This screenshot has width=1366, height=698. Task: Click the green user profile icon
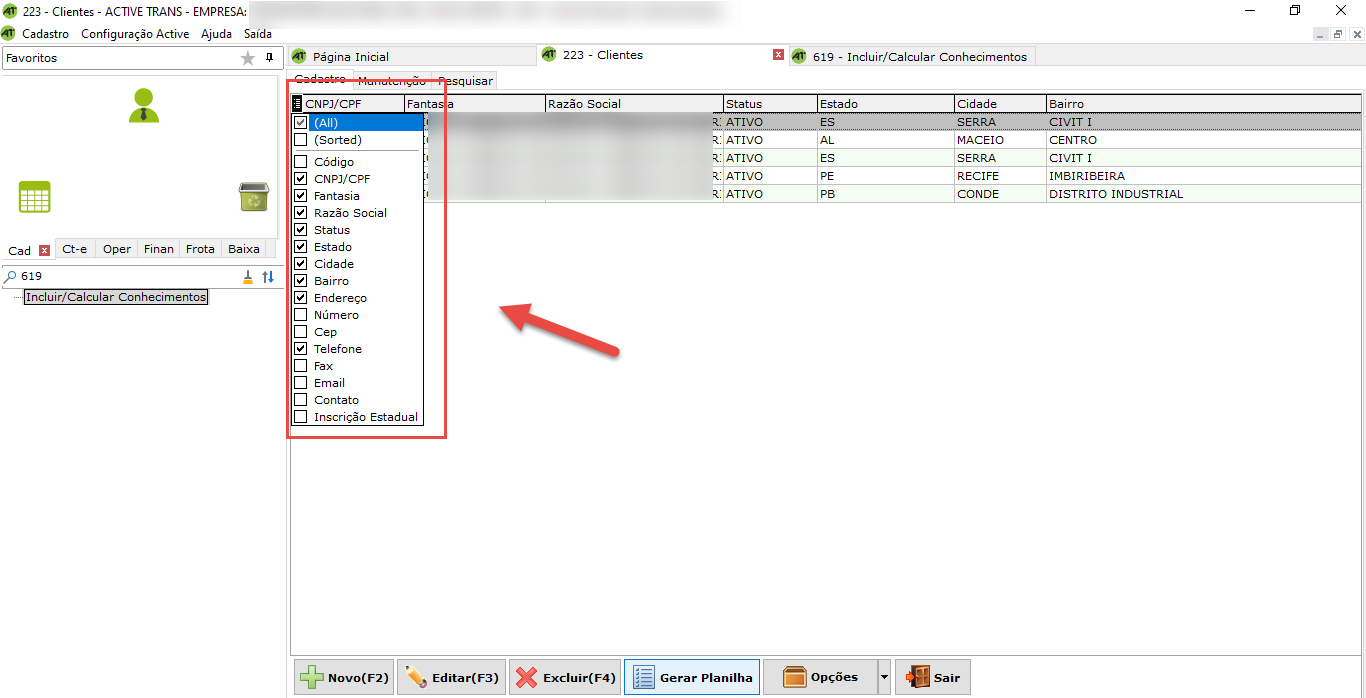point(144,106)
